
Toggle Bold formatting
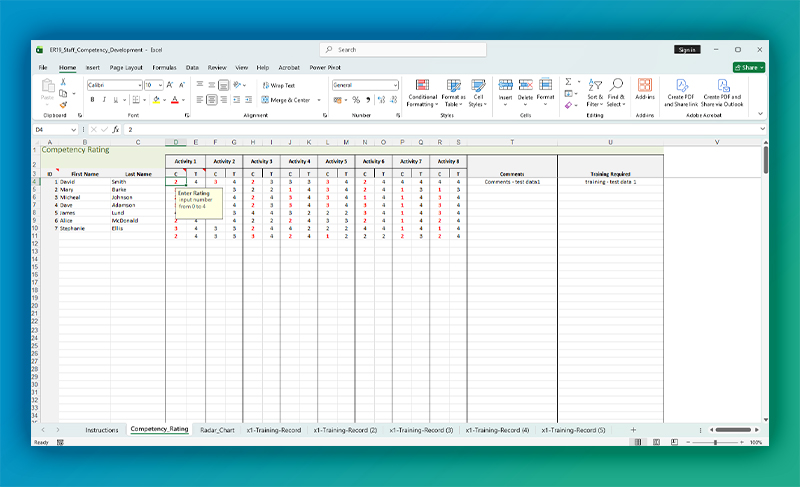pyautogui.click(x=92, y=100)
